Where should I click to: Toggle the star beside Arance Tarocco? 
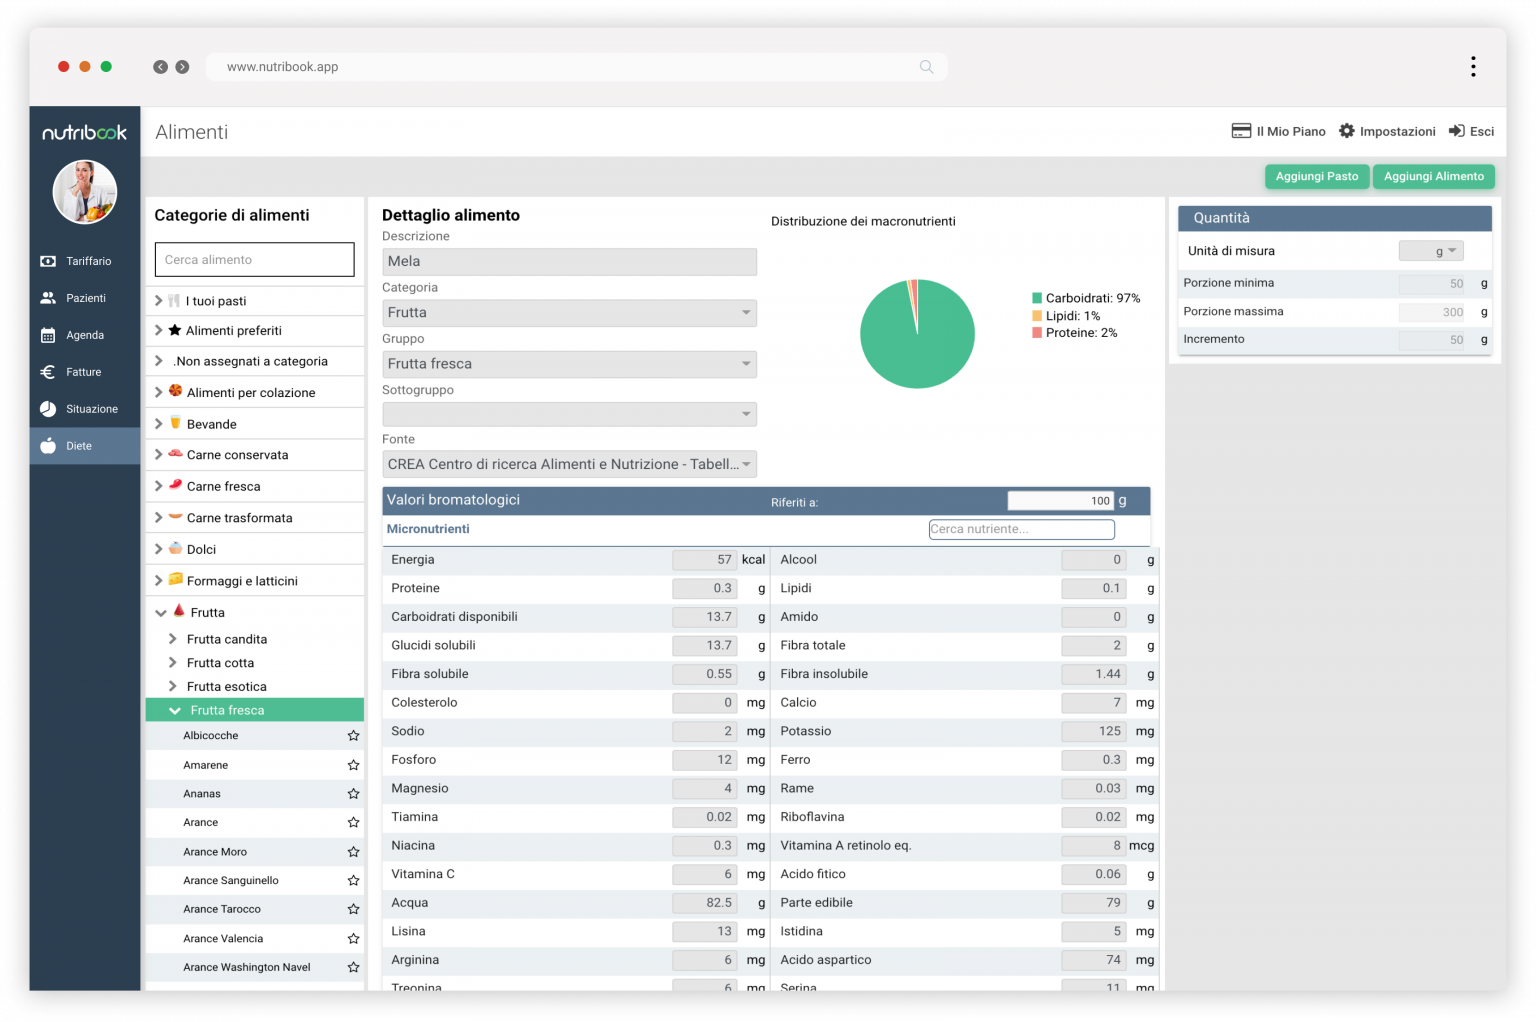point(352,909)
